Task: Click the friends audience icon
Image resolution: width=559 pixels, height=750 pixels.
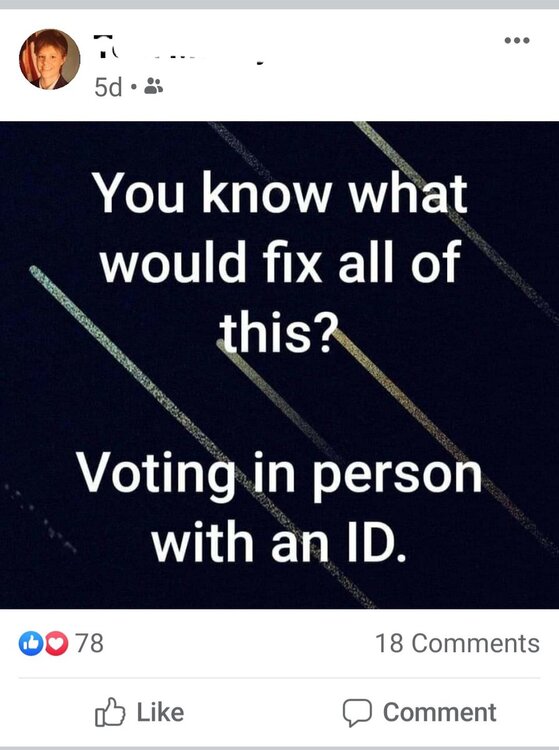Action: point(153,86)
